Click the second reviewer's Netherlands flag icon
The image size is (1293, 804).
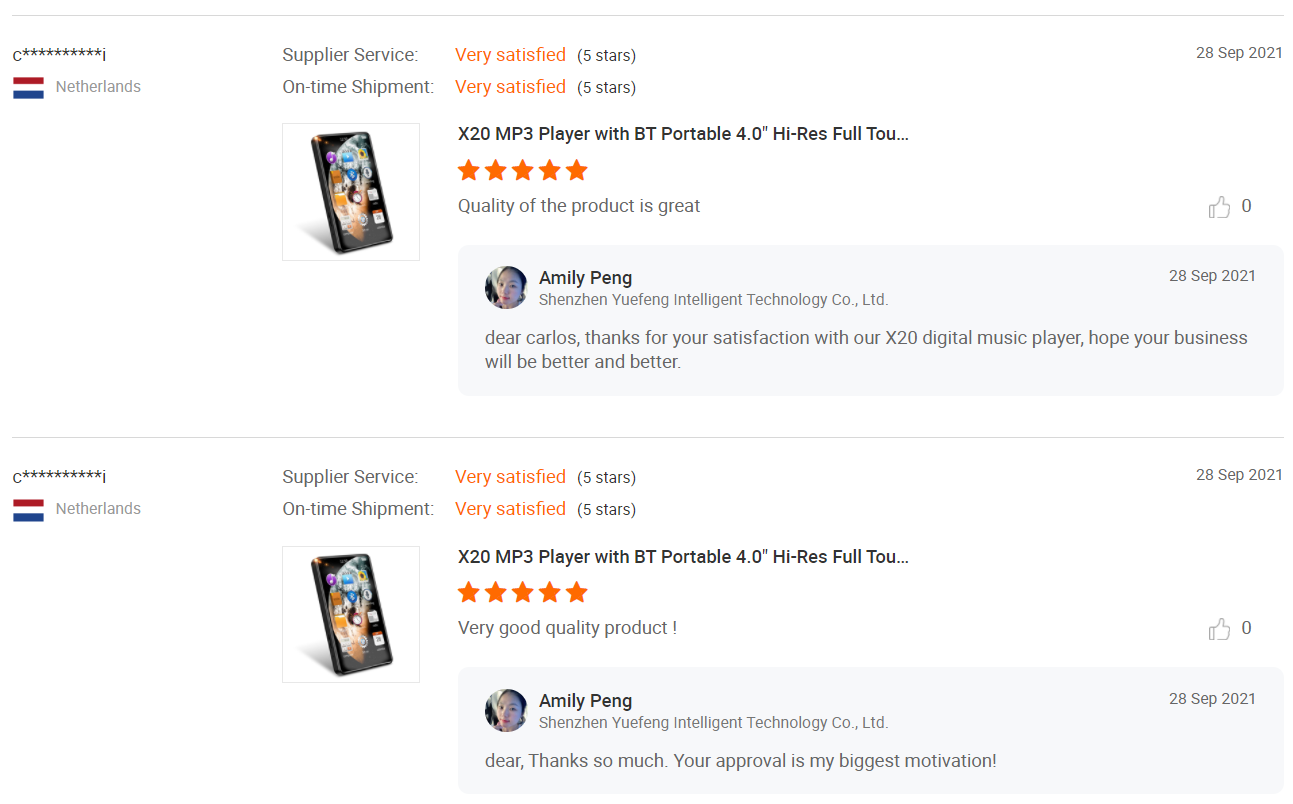click(x=28, y=509)
